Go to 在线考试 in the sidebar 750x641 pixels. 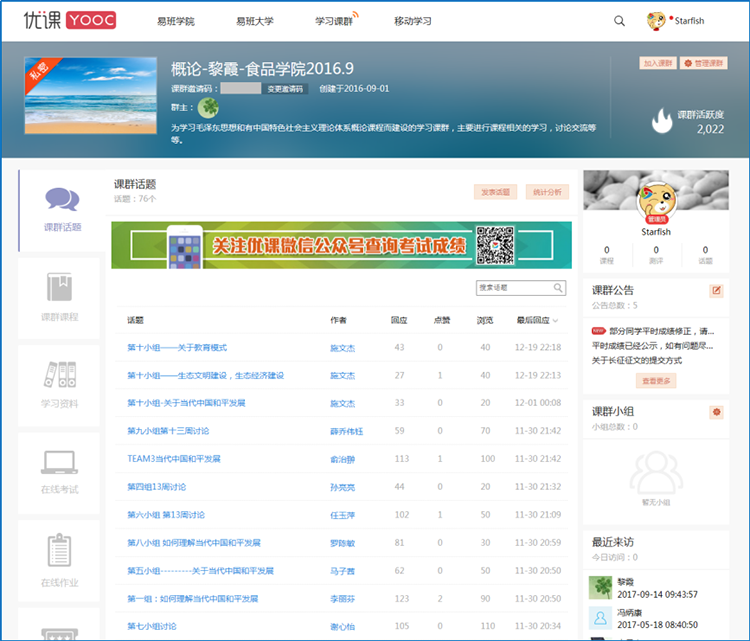(x=60, y=471)
